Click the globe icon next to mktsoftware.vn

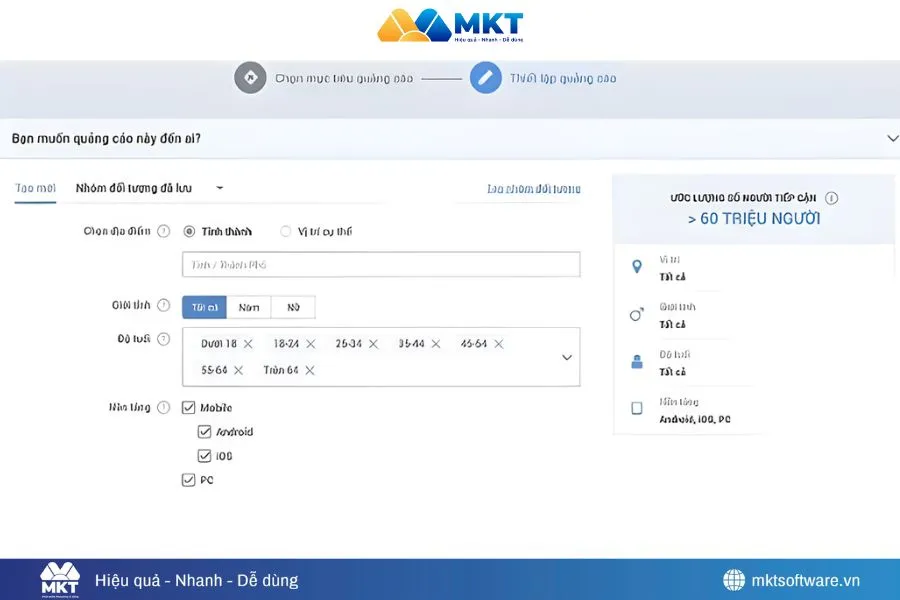733,580
